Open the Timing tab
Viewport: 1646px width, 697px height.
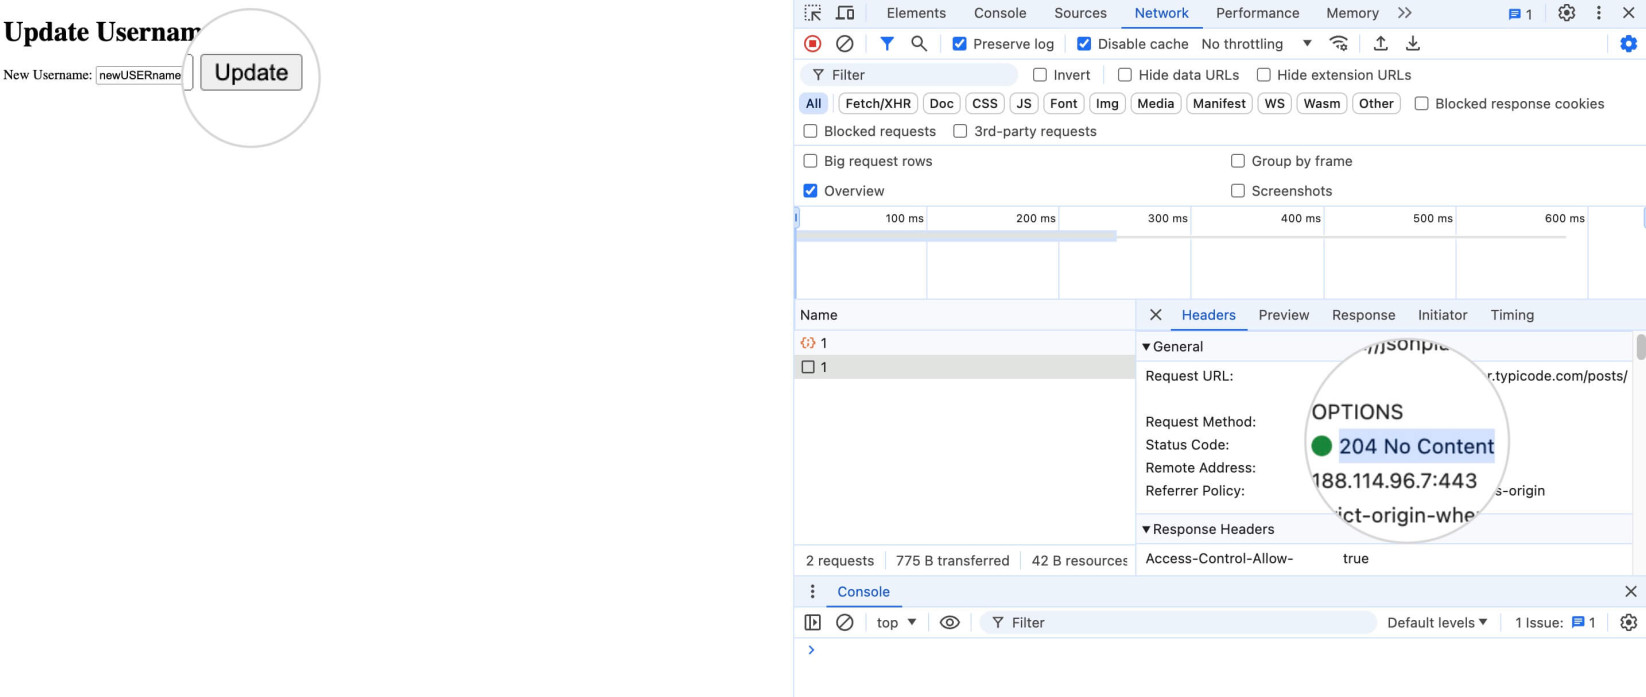tap(1512, 315)
